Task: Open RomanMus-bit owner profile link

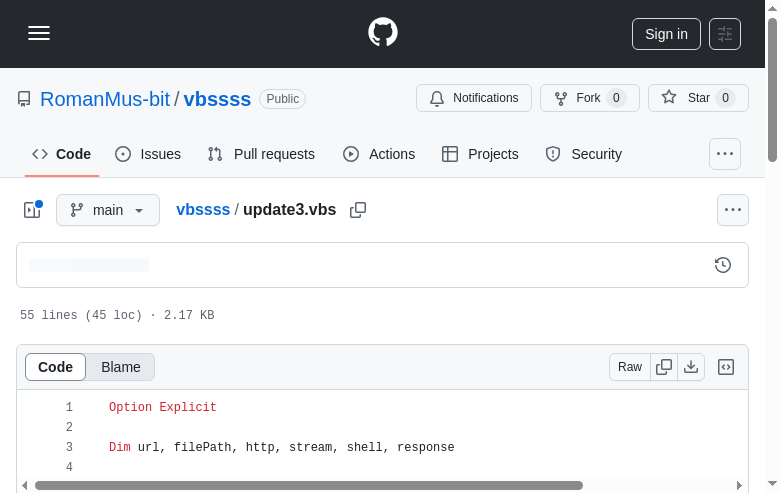Action: click(x=105, y=99)
